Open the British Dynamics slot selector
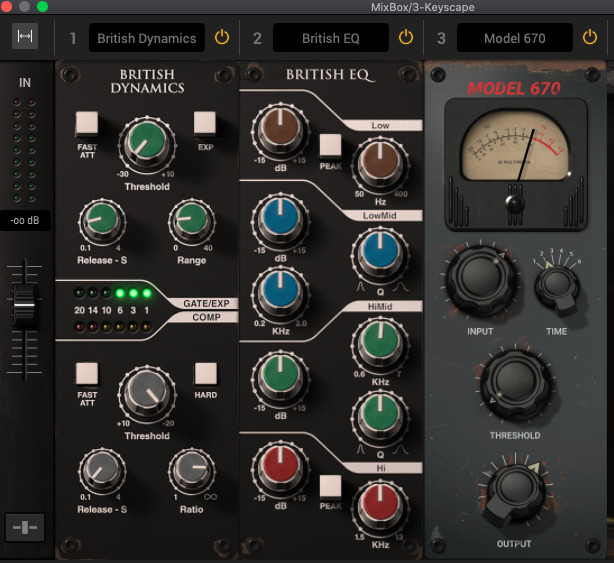 146,38
